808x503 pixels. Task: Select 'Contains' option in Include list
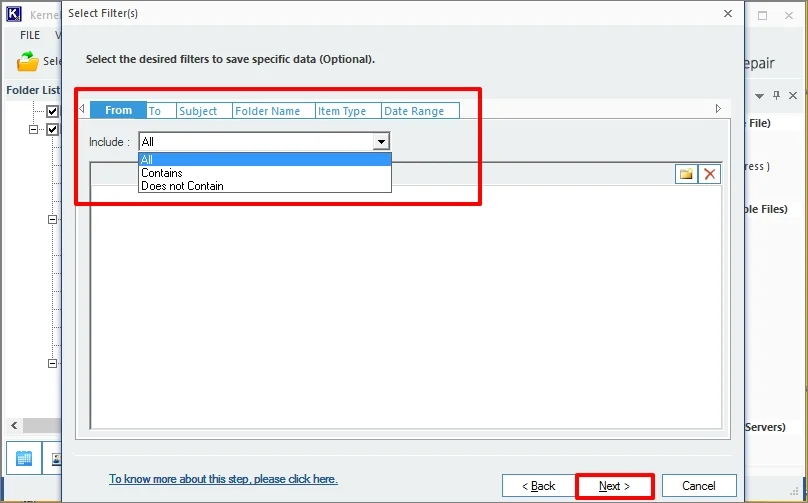coord(265,173)
